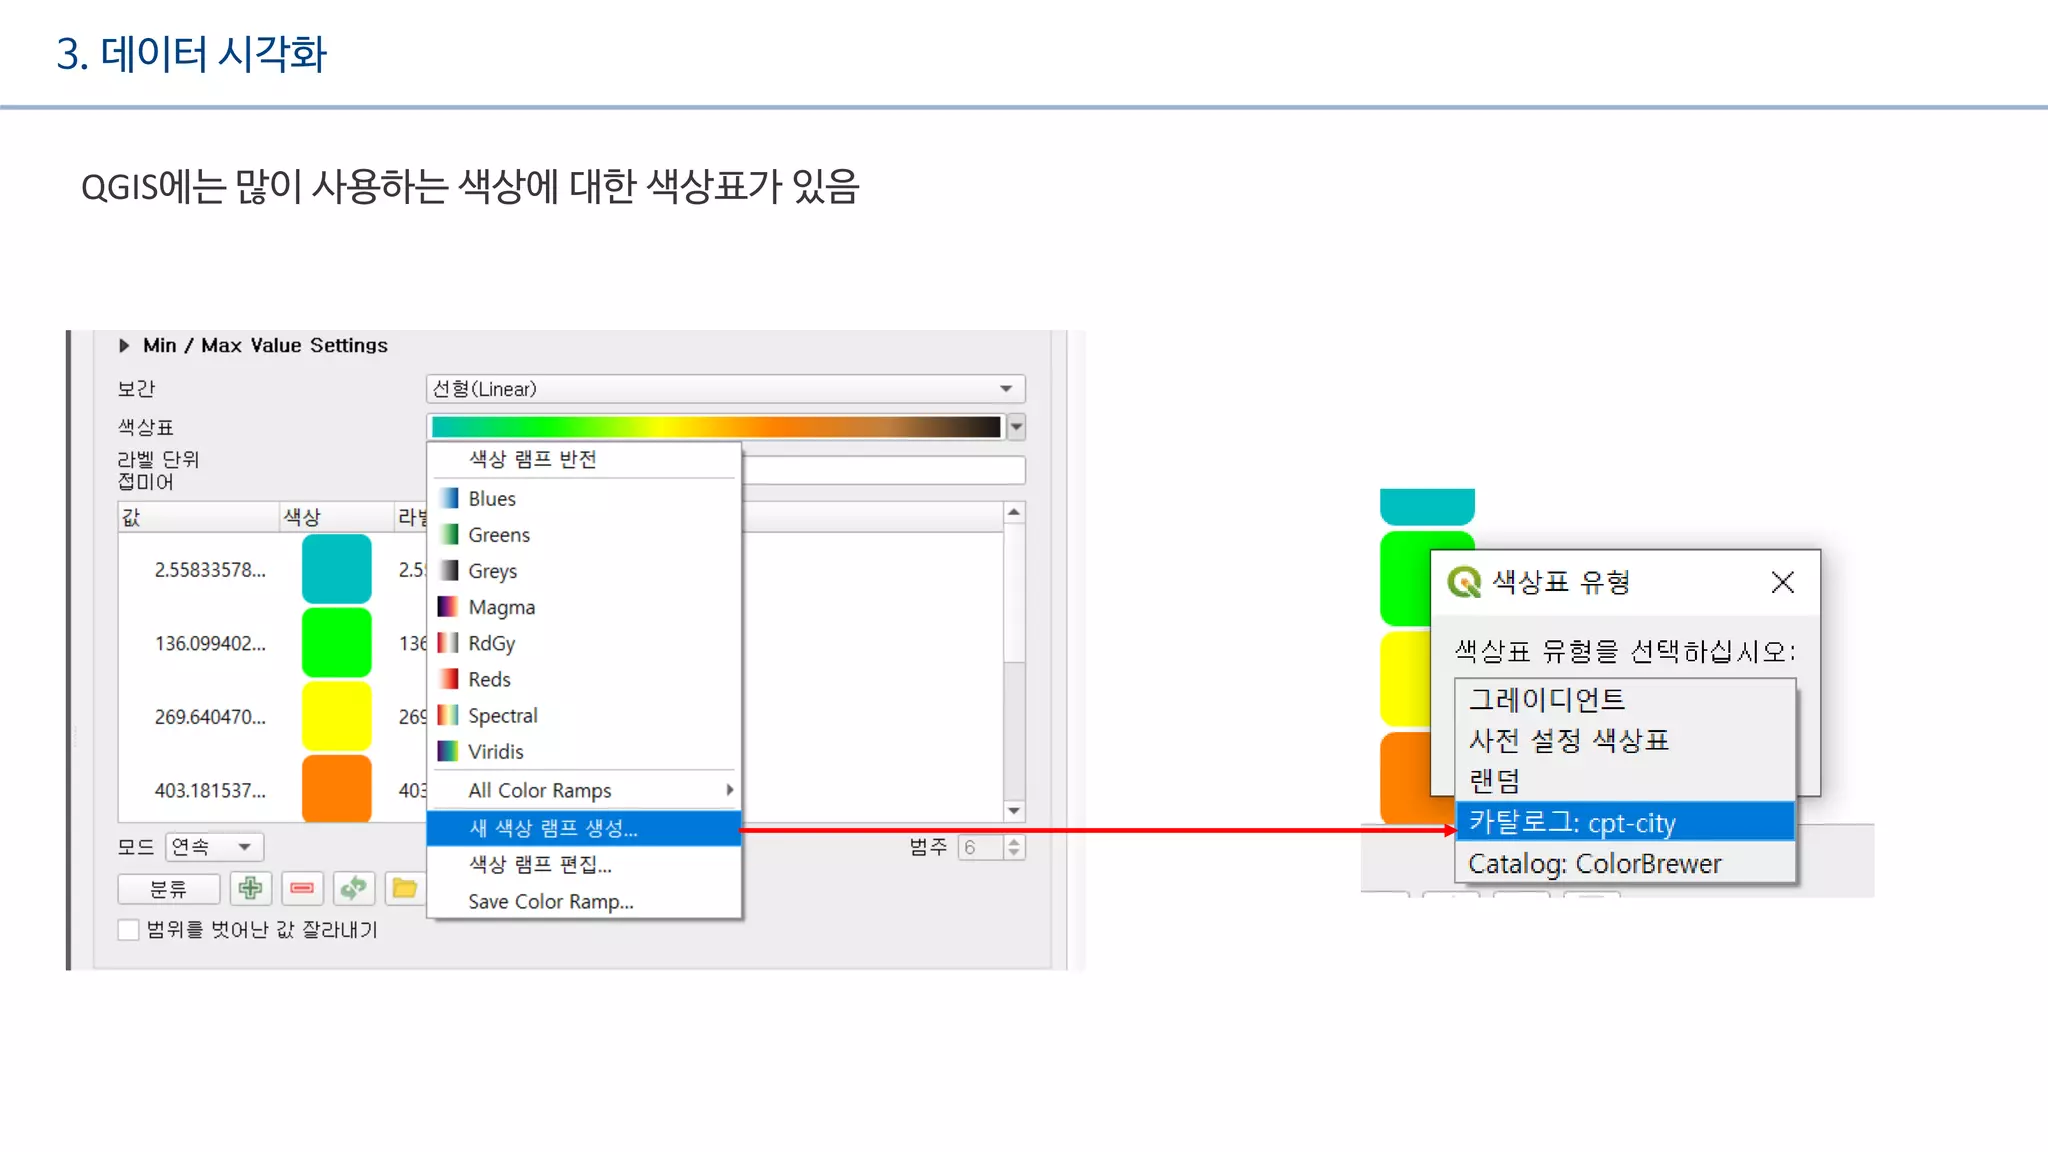Select value cell 269.640470...
Image resolution: width=2048 pixels, height=1152 pixels.
coord(210,717)
